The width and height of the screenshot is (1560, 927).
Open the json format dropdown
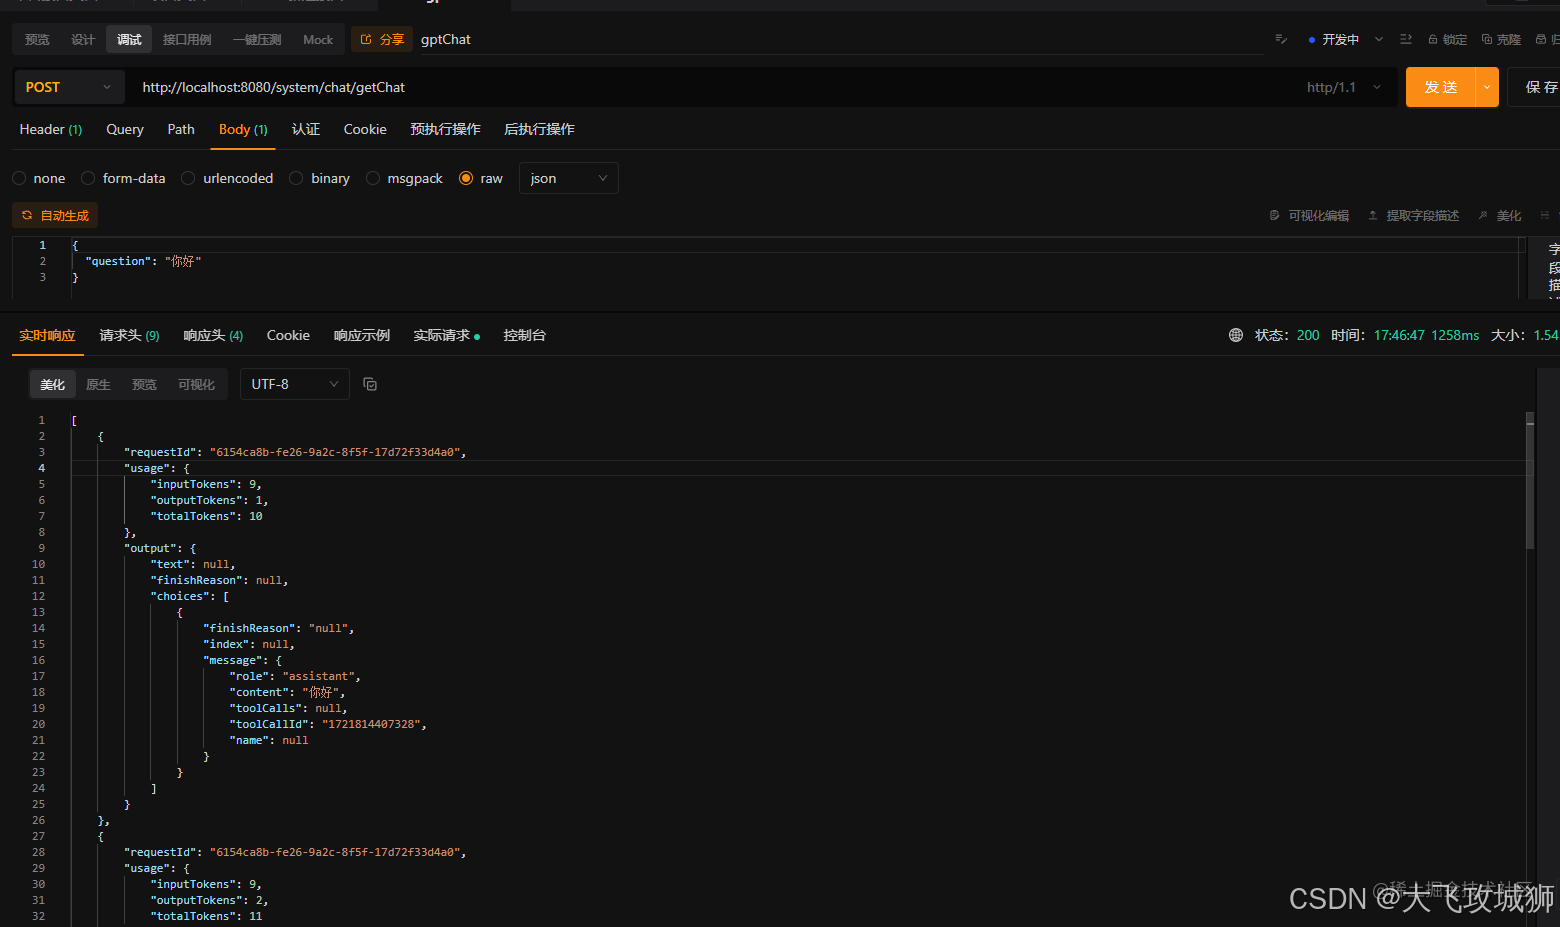568,178
